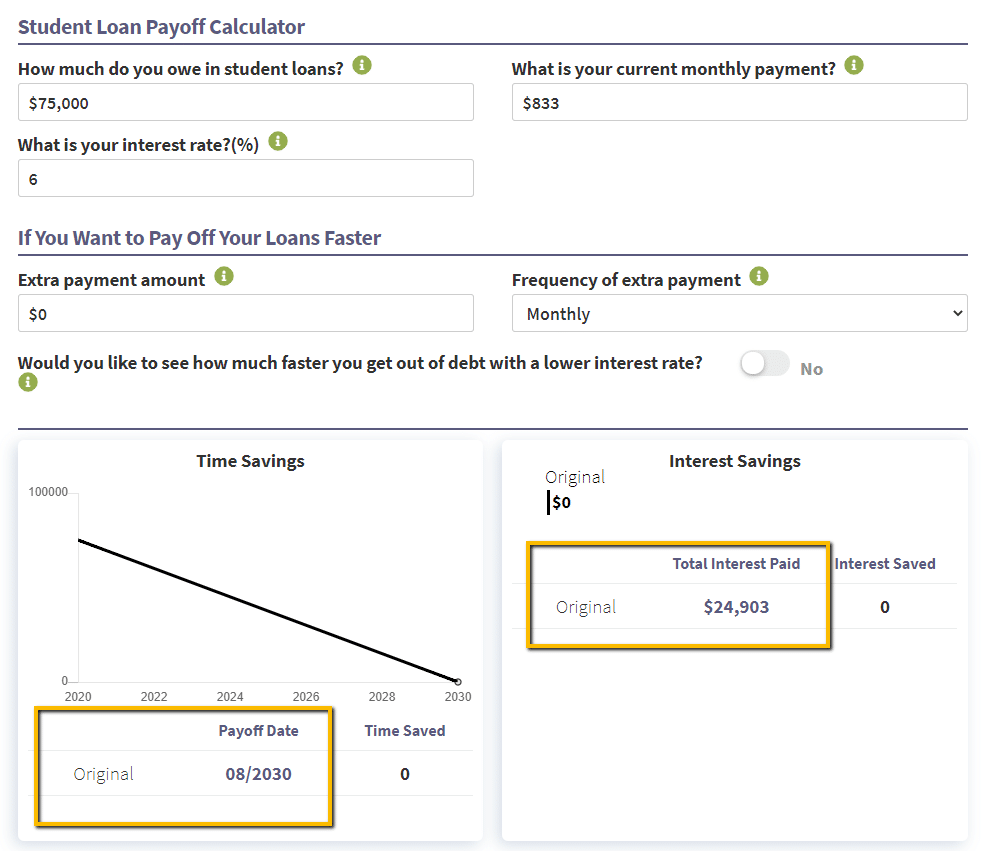
Task: Click the Time Saved column header
Action: point(404,731)
